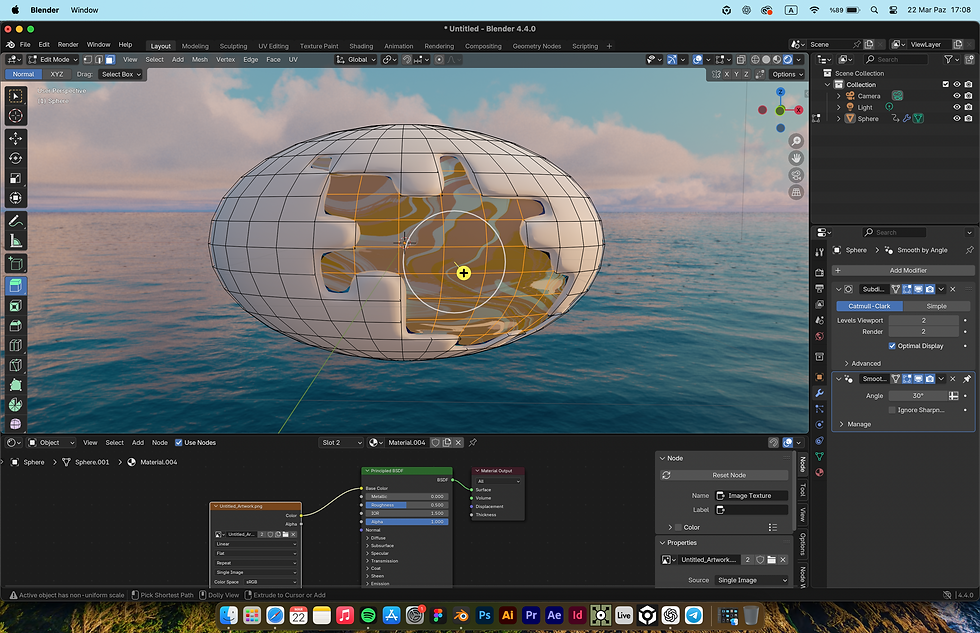The image size is (980, 633).
Task: Click the Roughness slider in Principled BSDF
Action: click(x=406, y=505)
